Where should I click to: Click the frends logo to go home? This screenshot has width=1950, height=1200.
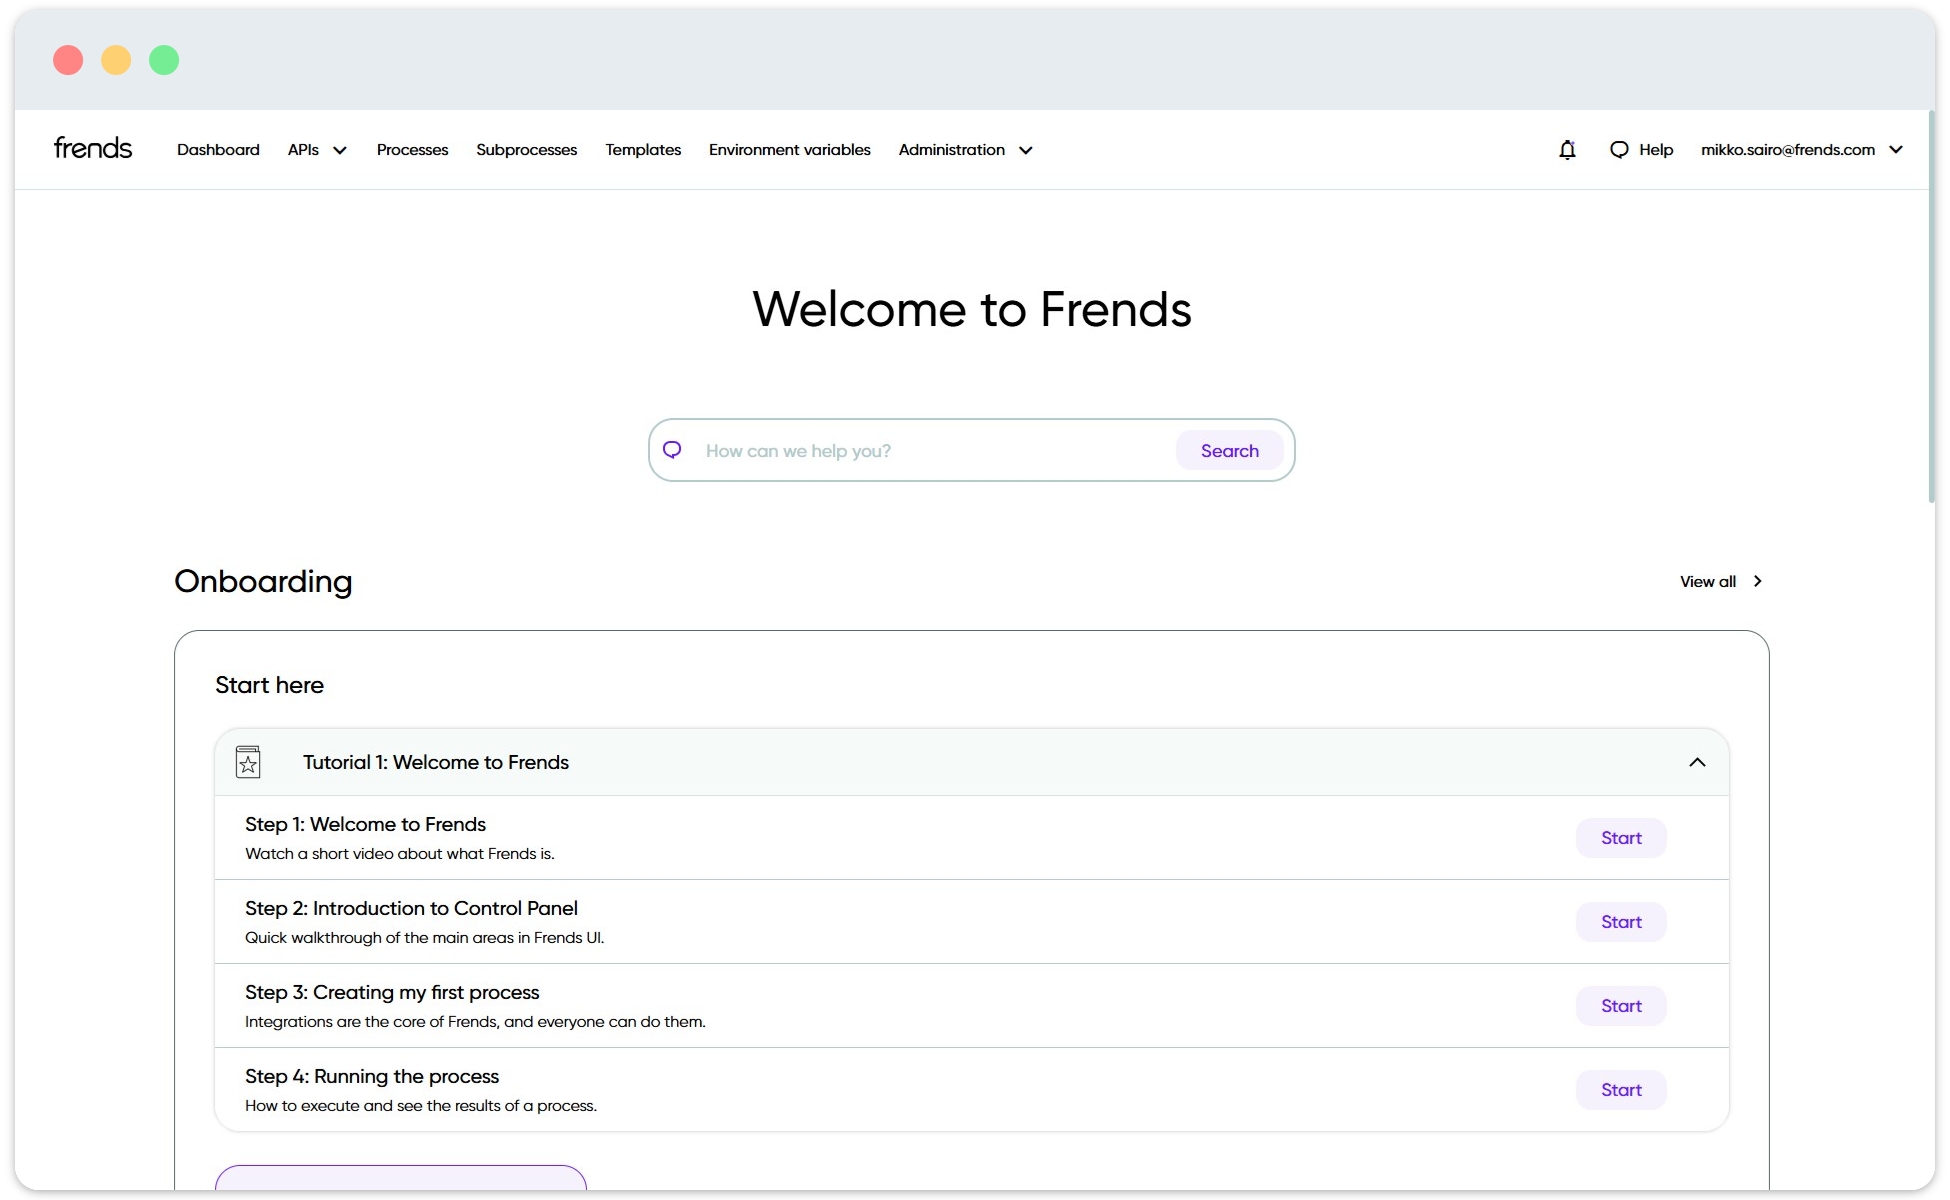92,147
